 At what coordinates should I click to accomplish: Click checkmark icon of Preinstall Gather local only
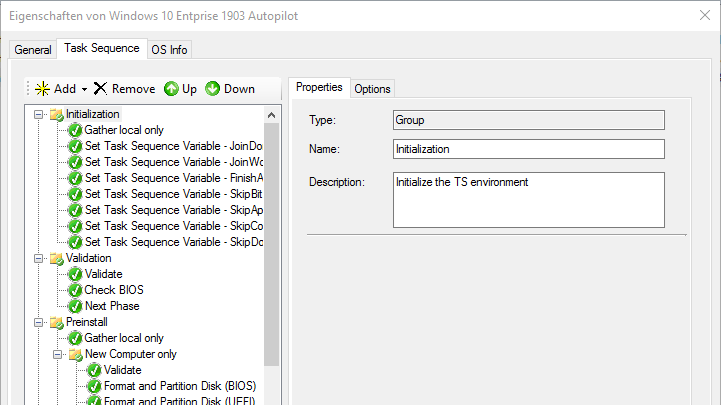[75, 338]
